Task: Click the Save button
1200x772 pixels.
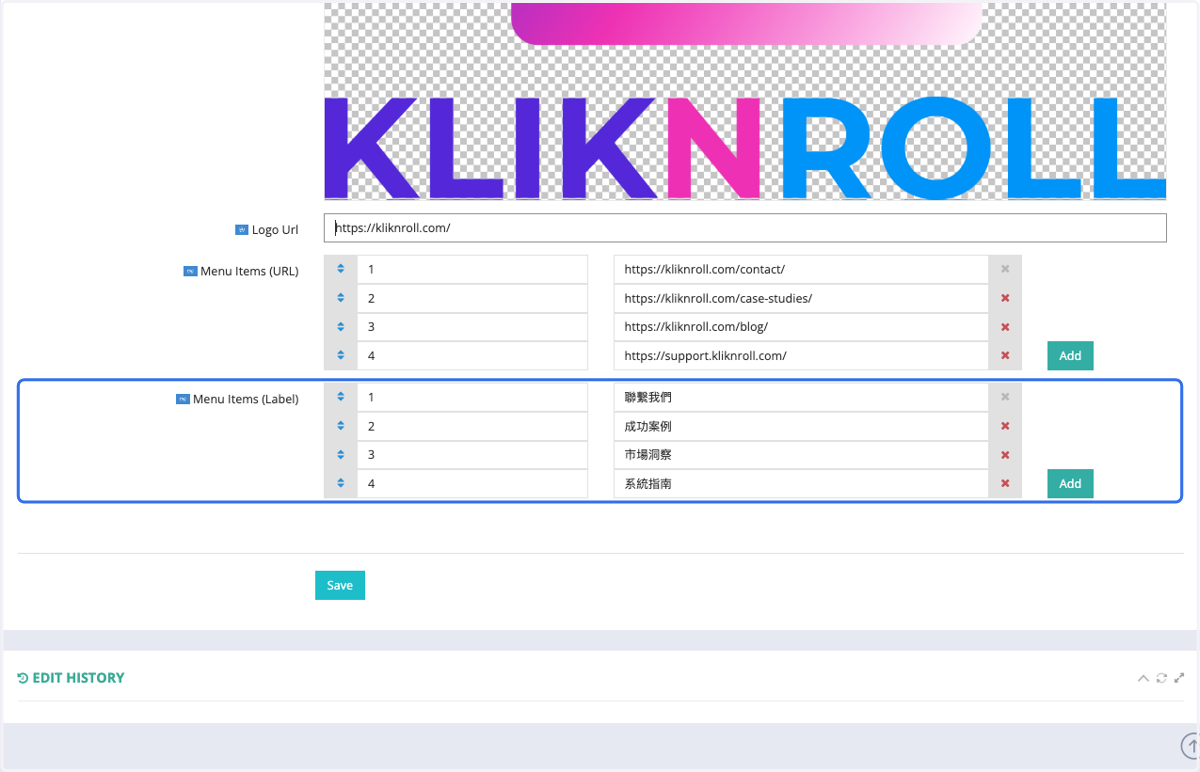Action: pyautogui.click(x=340, y=585)
